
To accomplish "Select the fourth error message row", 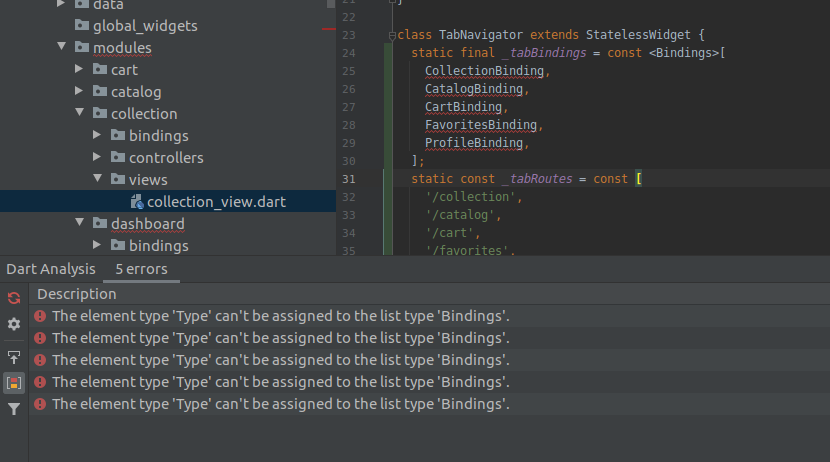I will tap(429, 382).
